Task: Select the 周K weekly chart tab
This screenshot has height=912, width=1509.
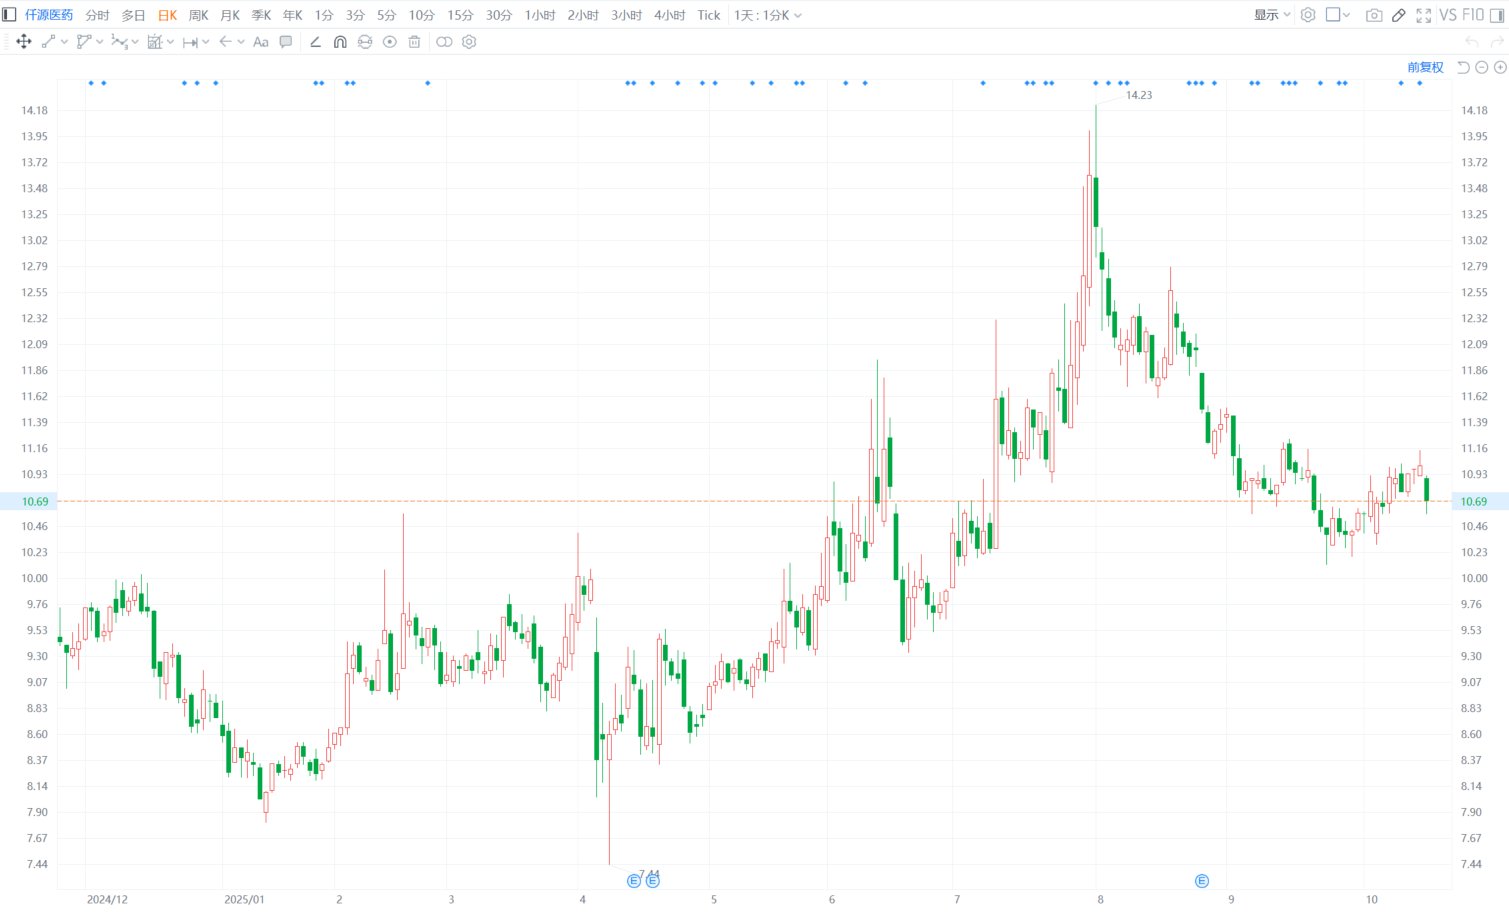Action: (198, 15)
